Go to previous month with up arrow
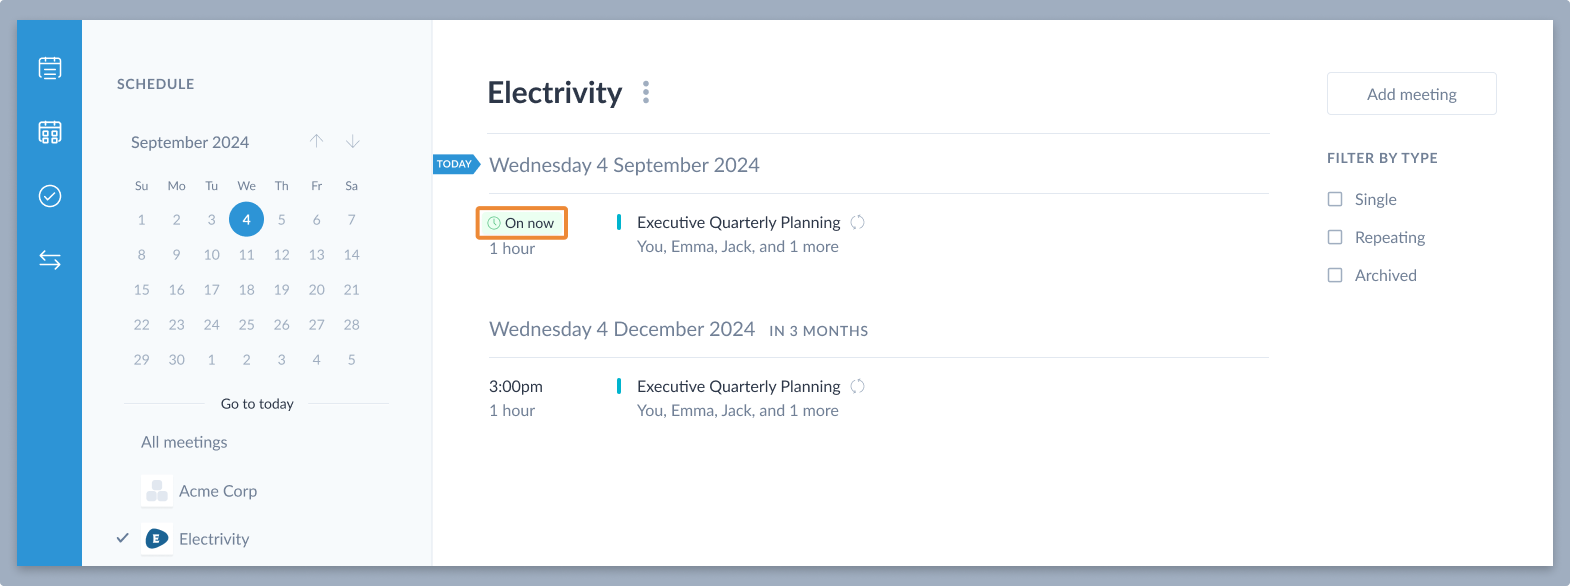The width and height of the screenshot is (1570, 586). [316, 141]
